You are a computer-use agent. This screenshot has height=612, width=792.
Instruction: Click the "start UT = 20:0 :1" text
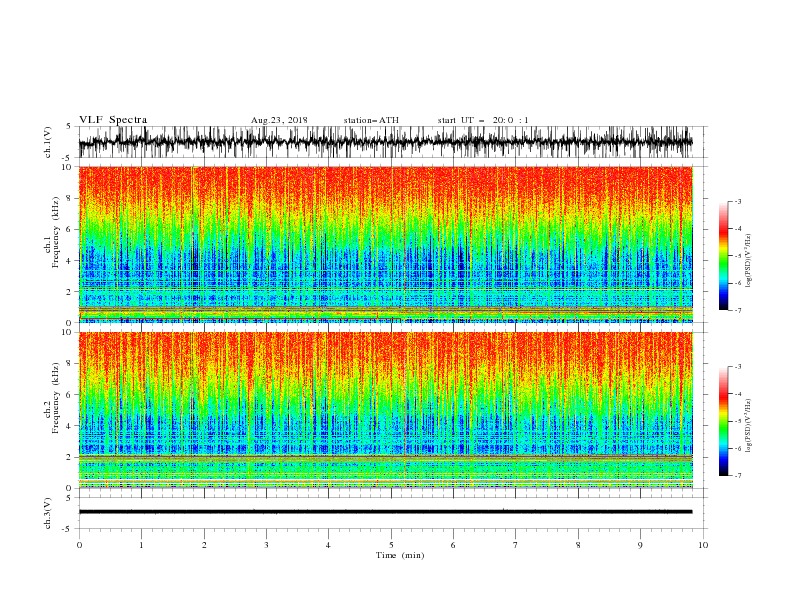pos(483,120)
